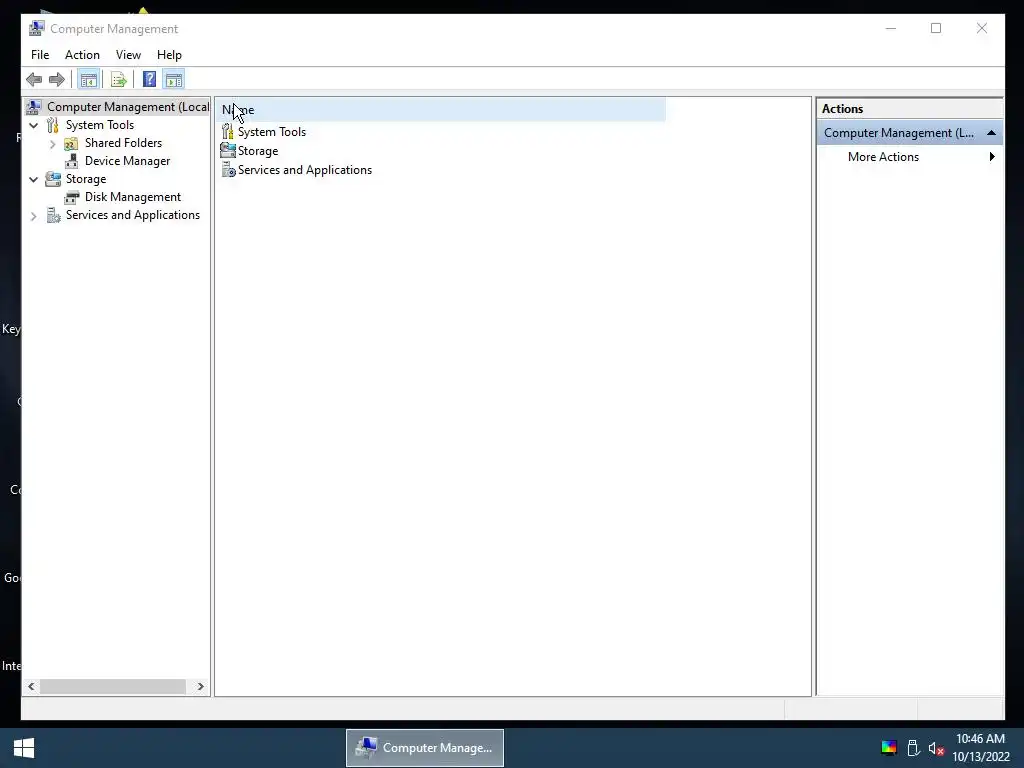Click the Computer Management title bar icon

37,29
